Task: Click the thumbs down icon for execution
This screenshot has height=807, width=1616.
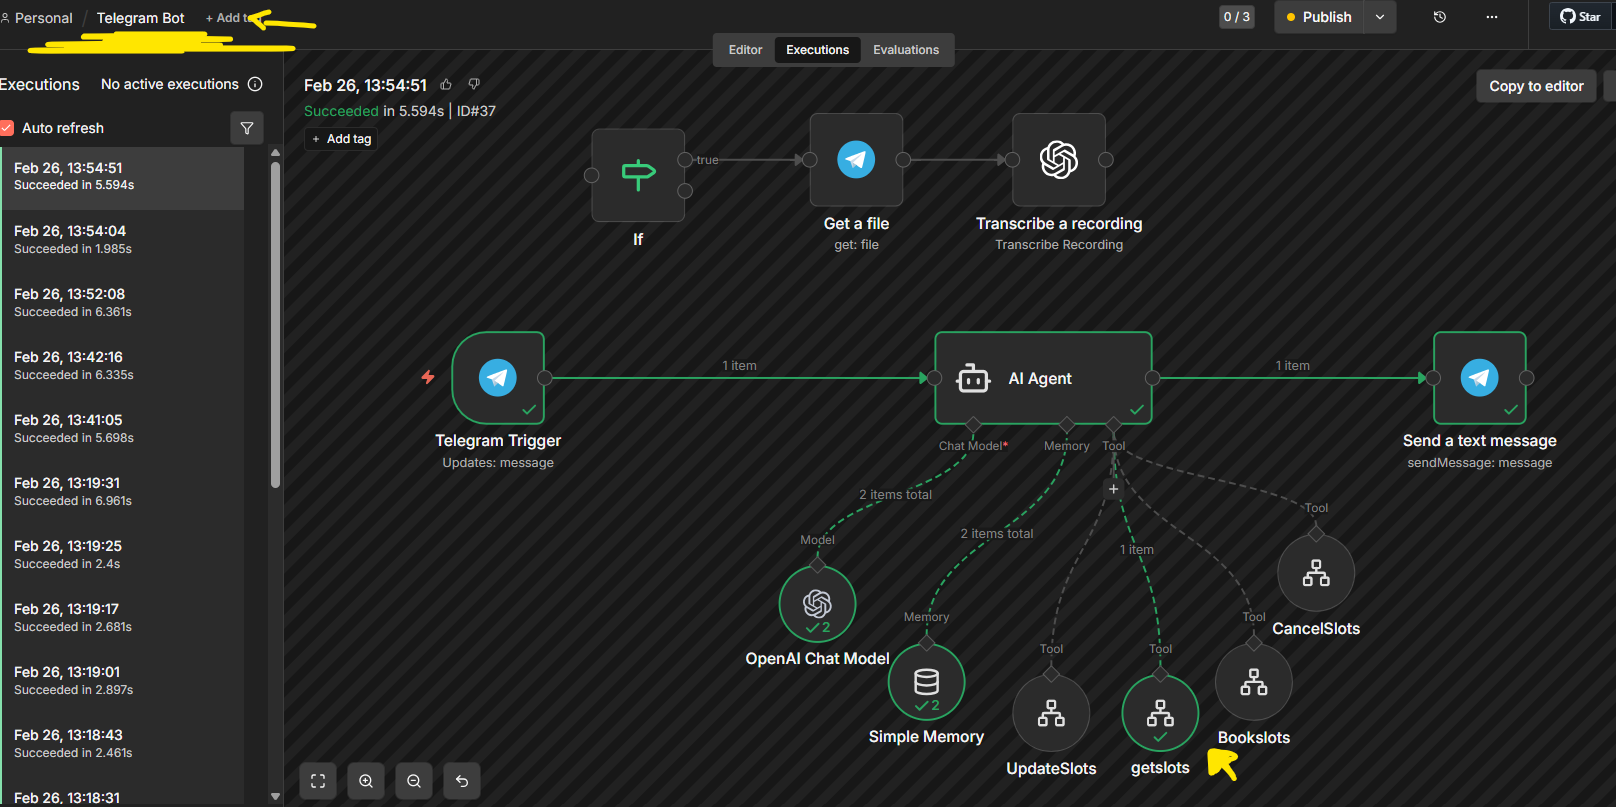Action: [x=474, y=85]
